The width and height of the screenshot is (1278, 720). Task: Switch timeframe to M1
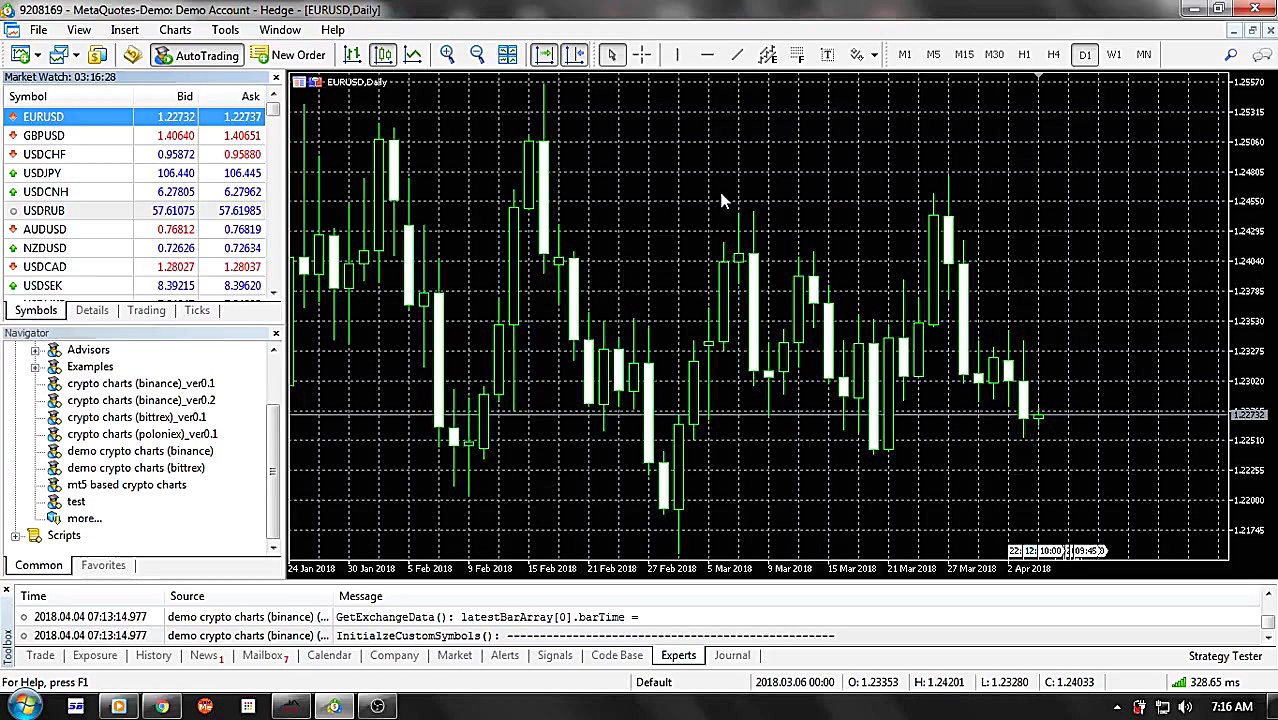904,55
